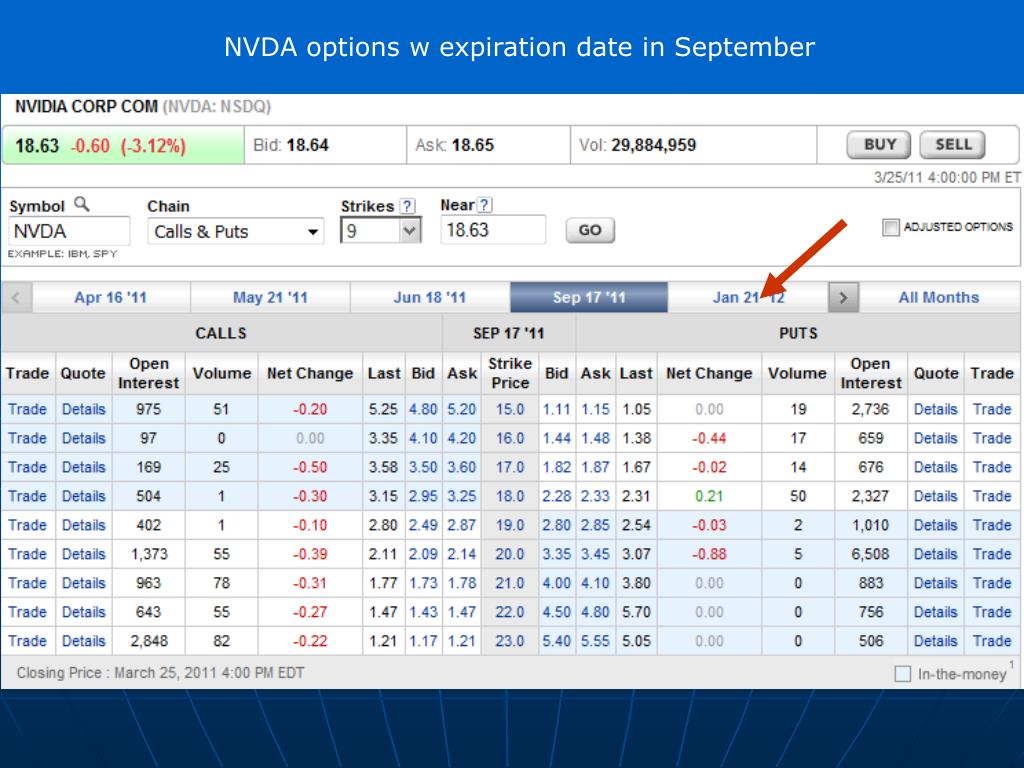Click calls Trade link for strike 23.0
Image resolution: width=1024 pixels, height=768 pixels.
[x=27, y=641]
